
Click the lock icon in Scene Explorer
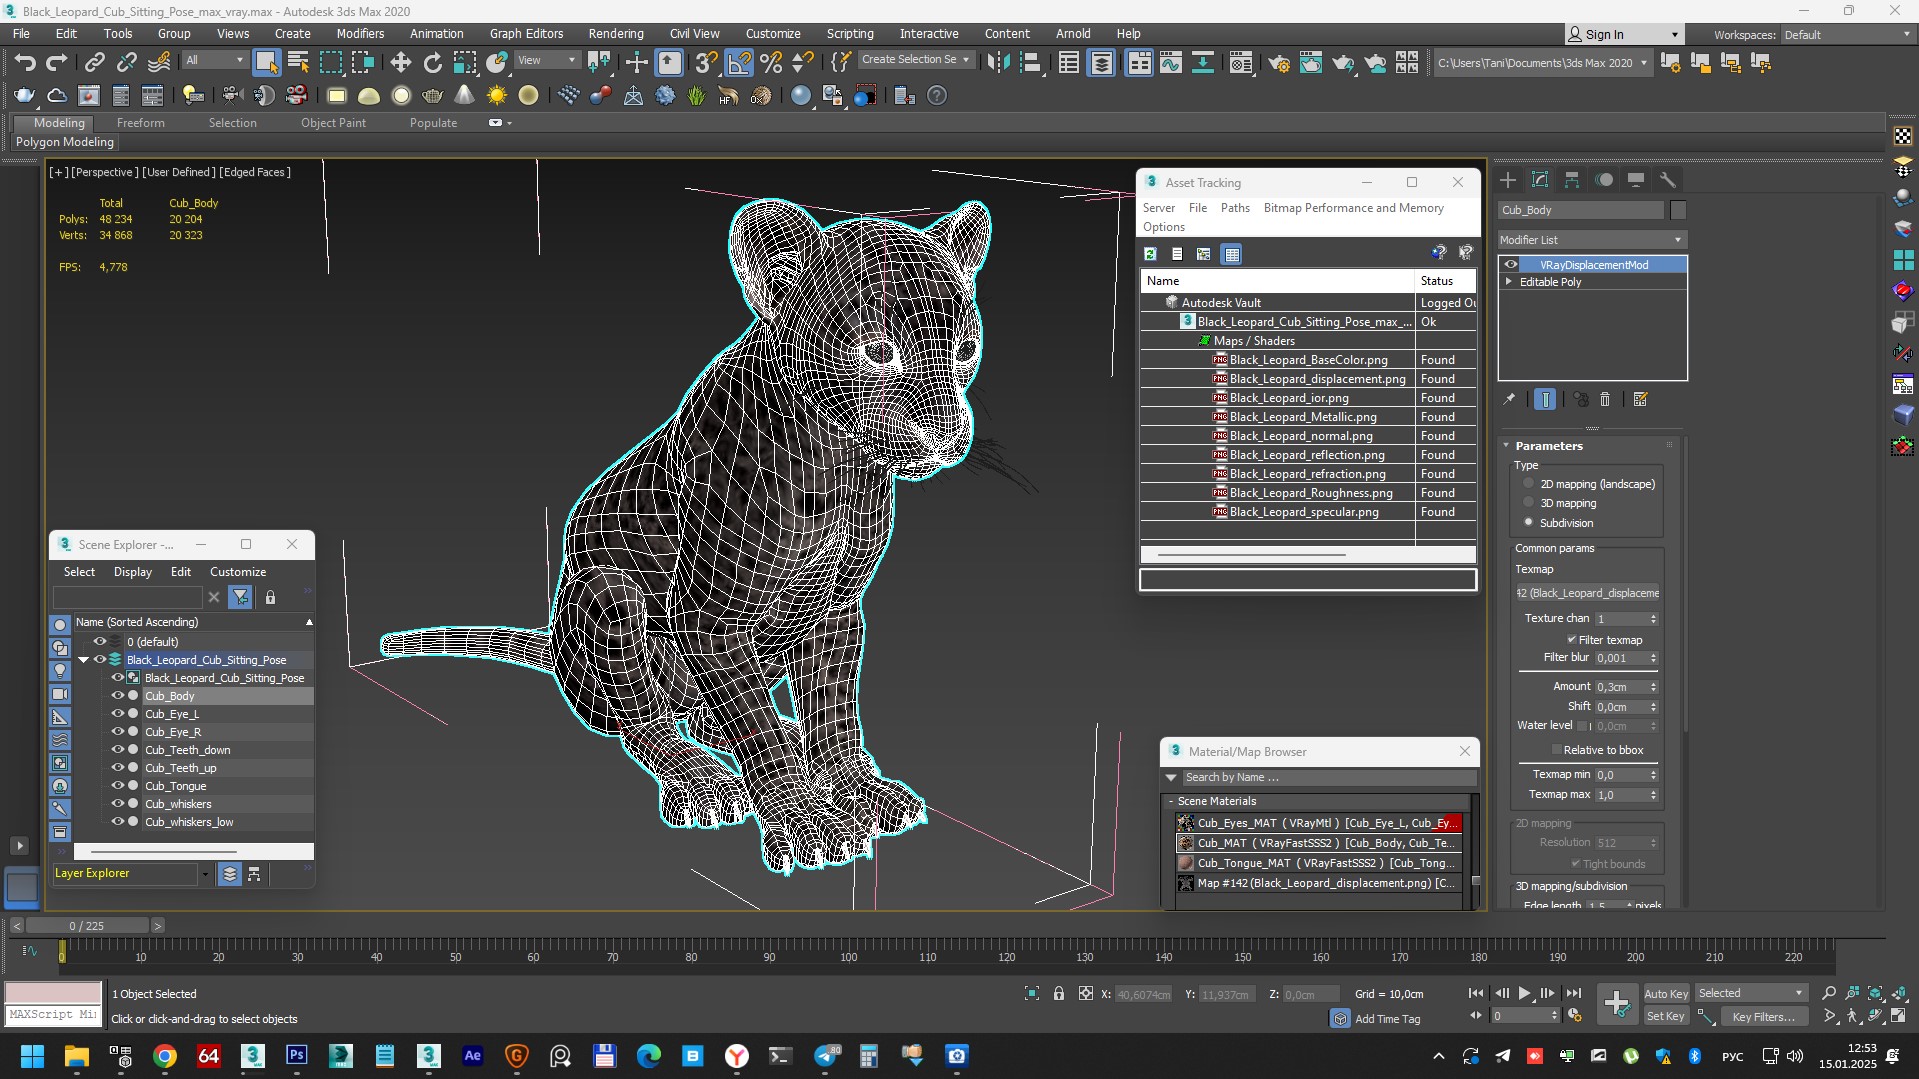tap(270, 597)
